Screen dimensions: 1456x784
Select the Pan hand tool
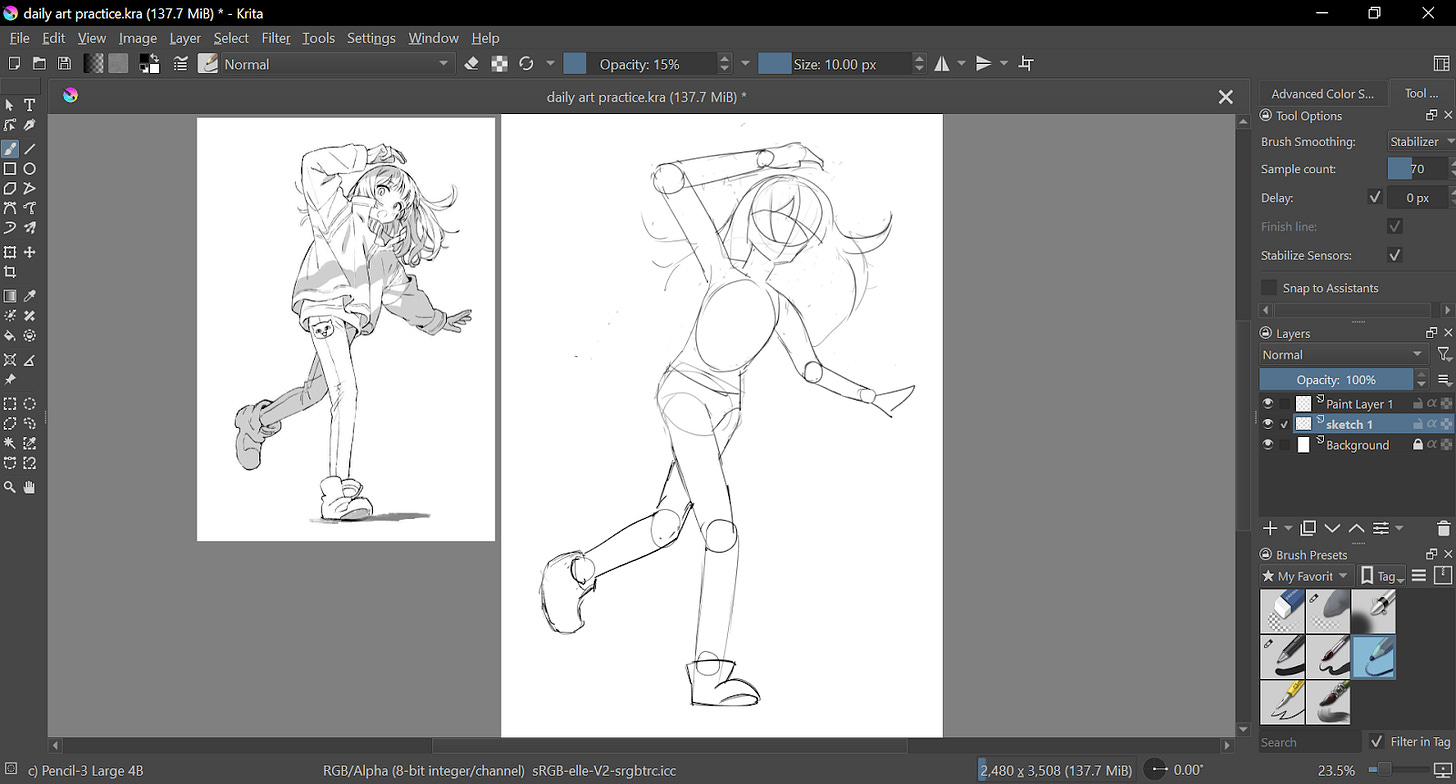30,487
